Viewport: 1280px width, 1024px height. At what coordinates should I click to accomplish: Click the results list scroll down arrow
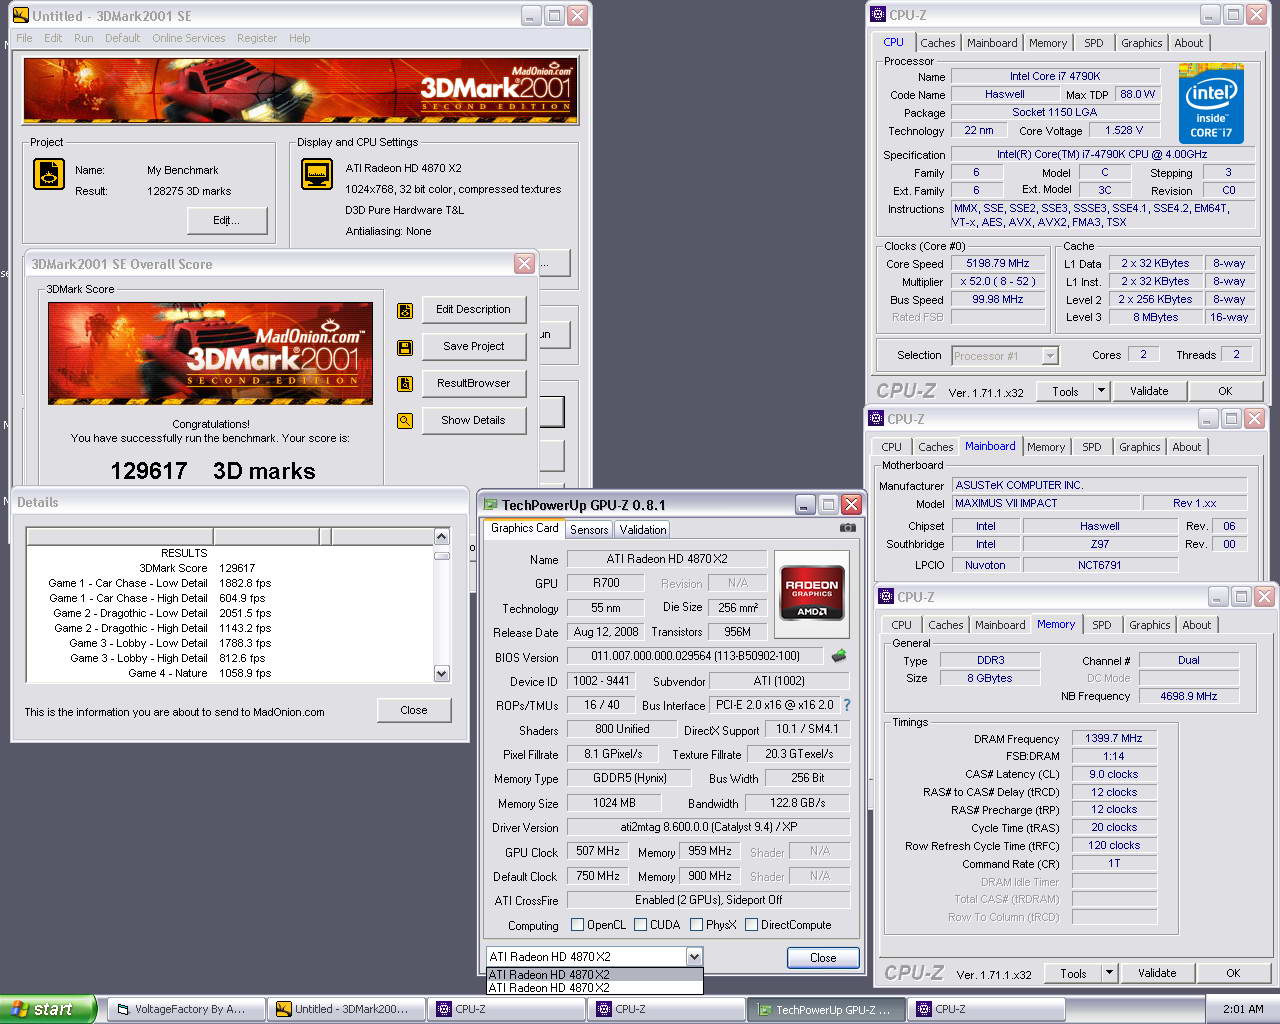[x=442, y=674]
